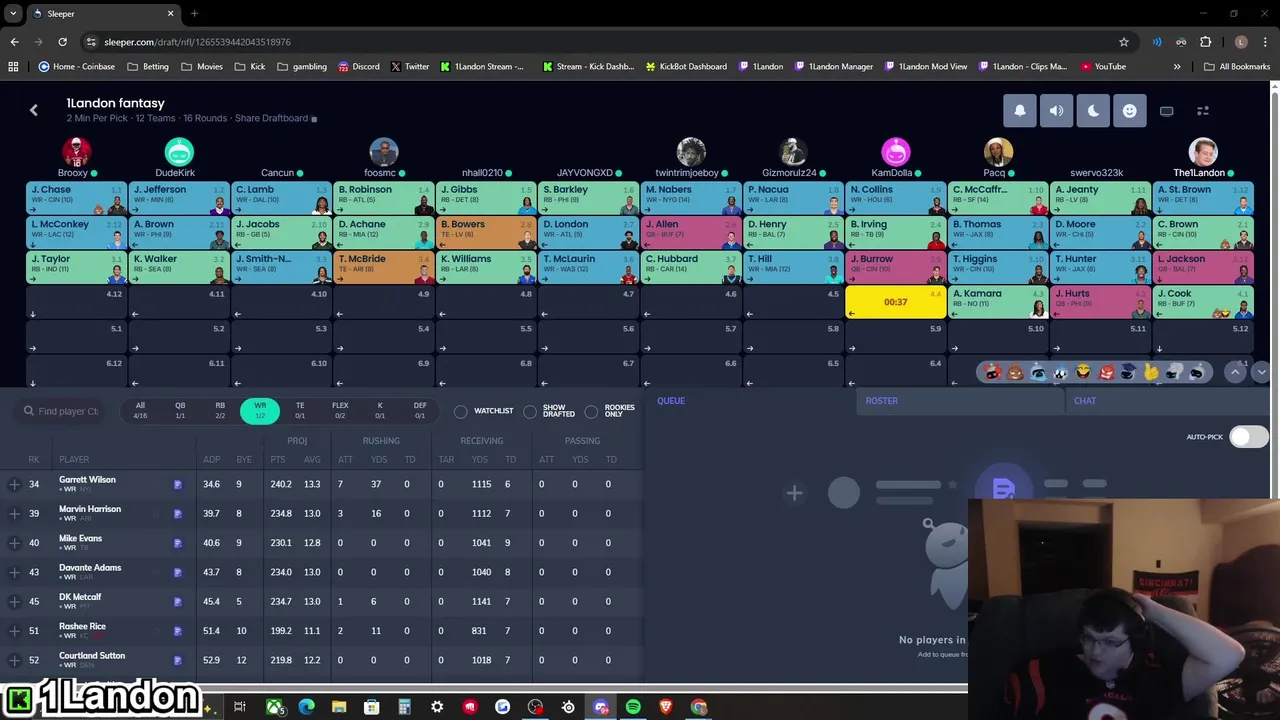The height and width of the screenshot is (720, 1280).
Task: Click KamDolla's on-the-clock 00:37 cell
Action: click(x=896, y=302)
